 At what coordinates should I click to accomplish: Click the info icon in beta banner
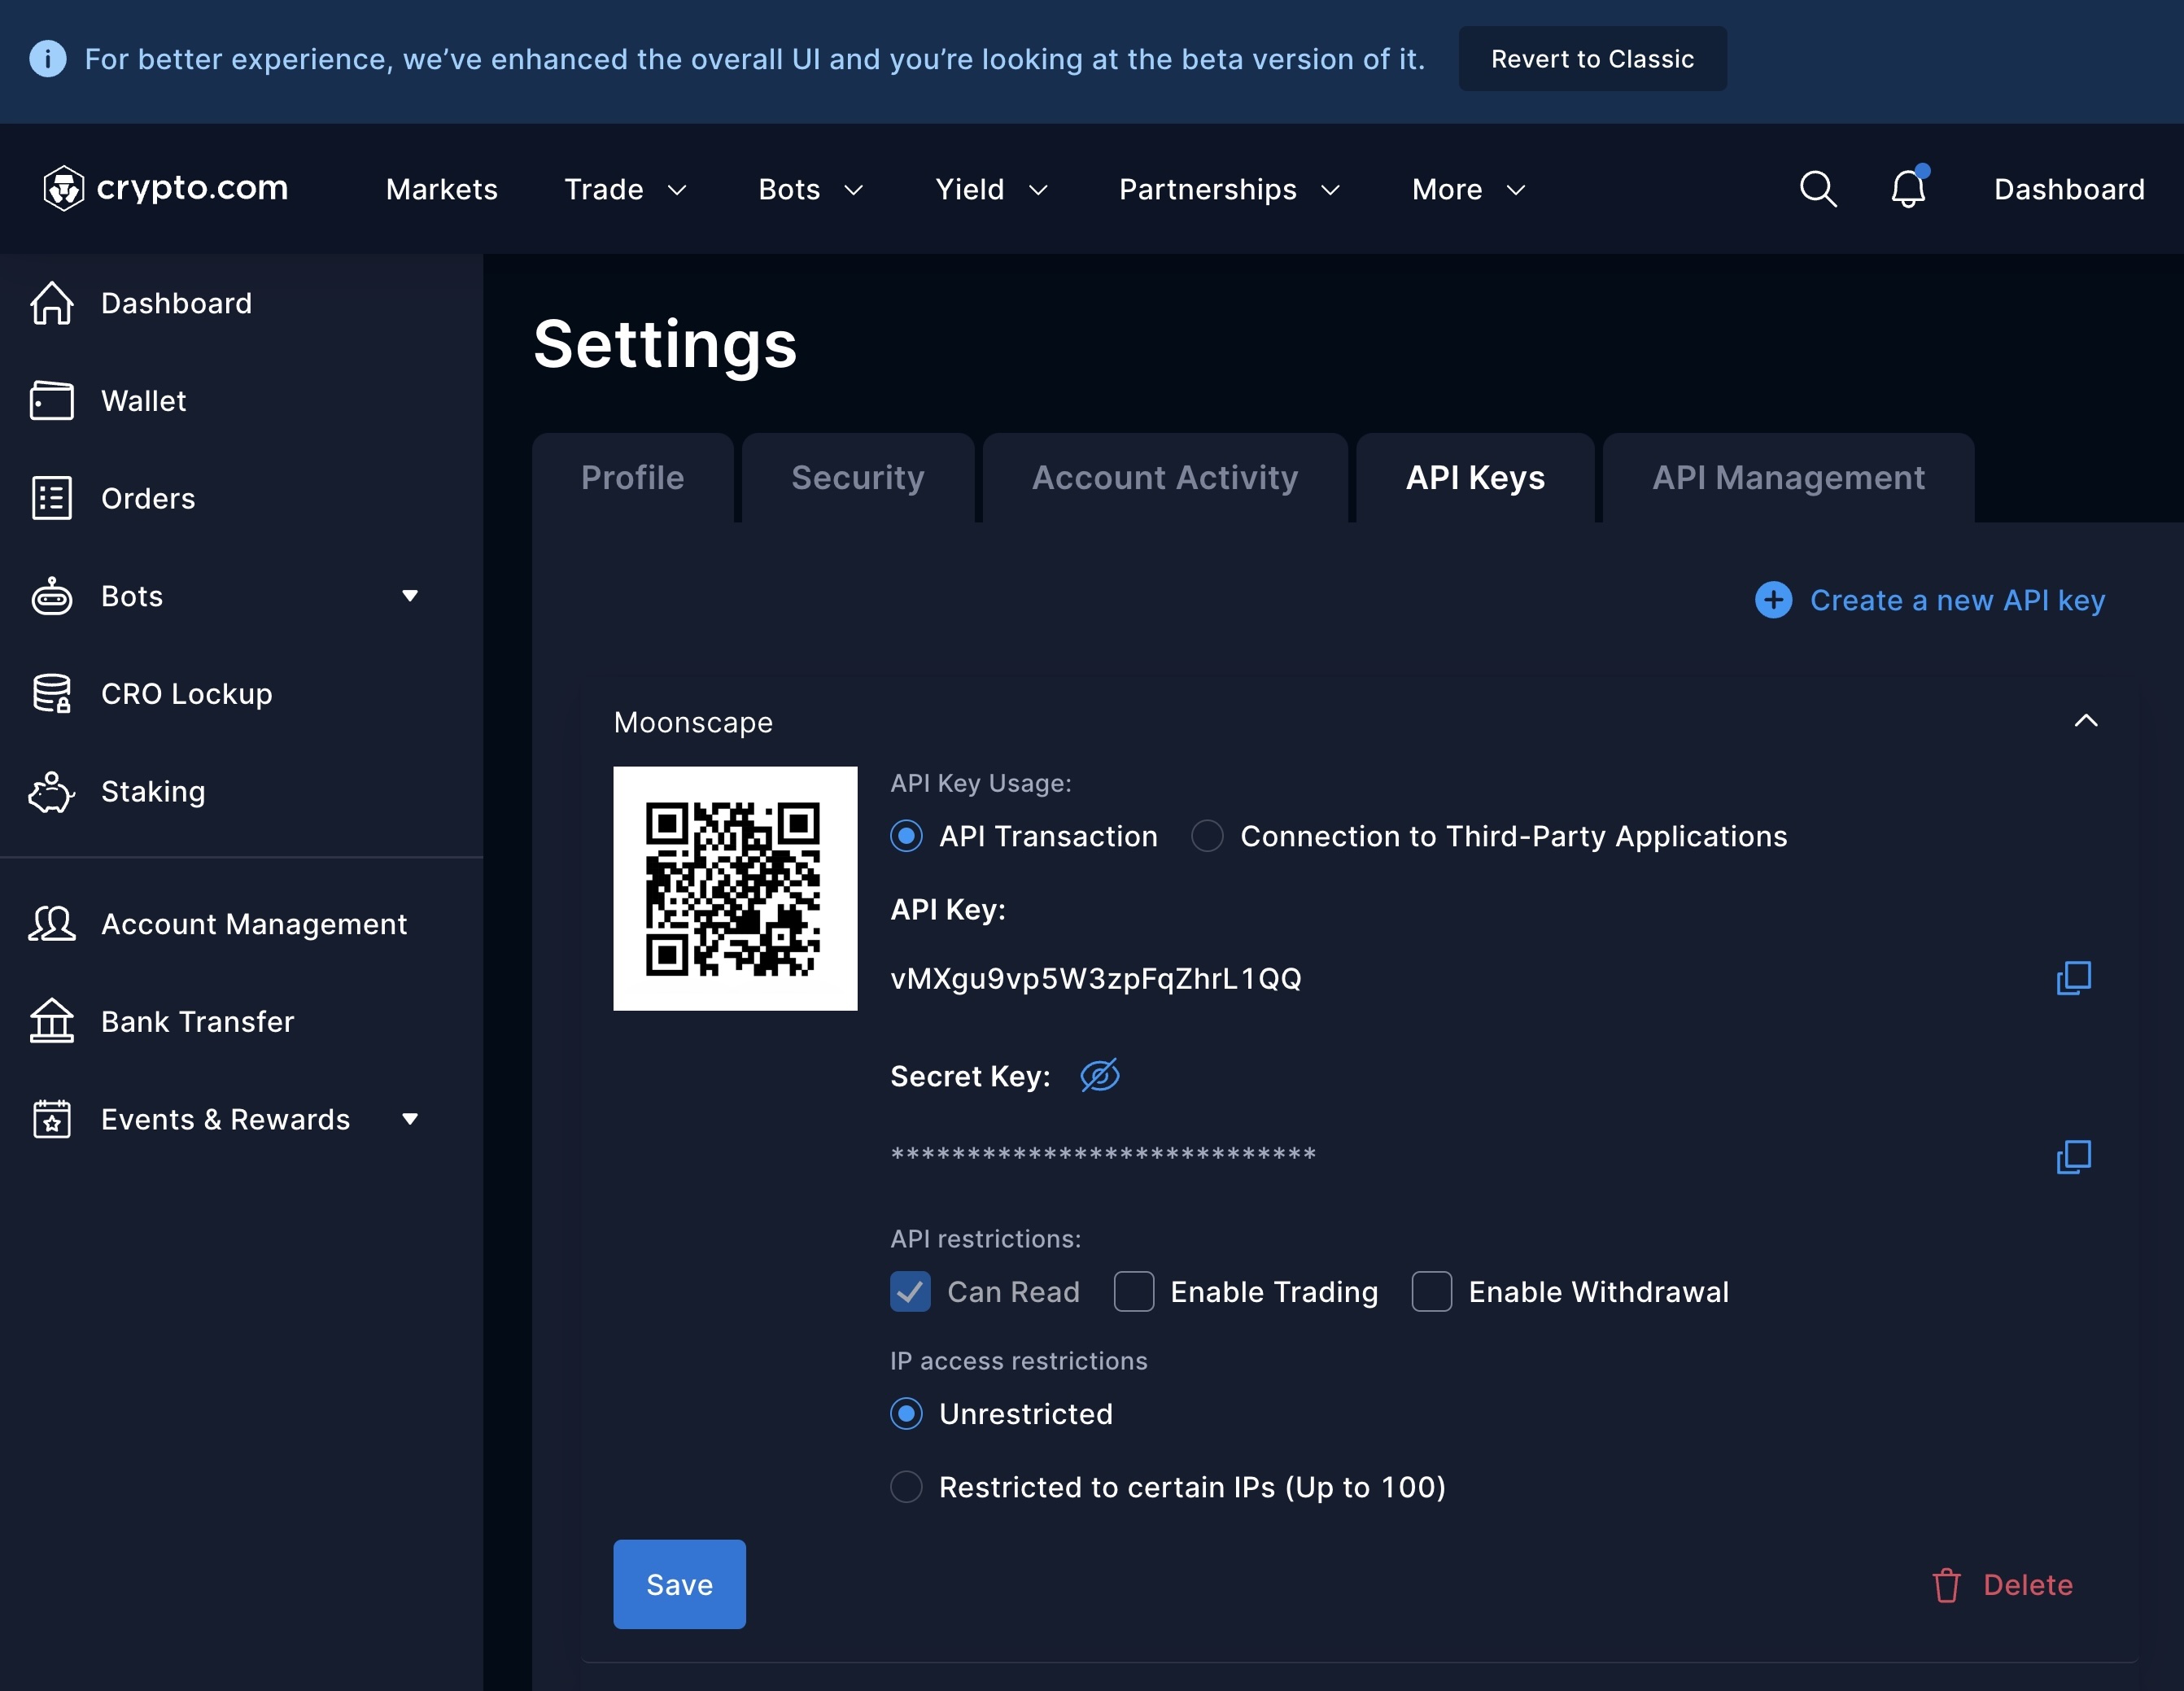coord(47,59)
